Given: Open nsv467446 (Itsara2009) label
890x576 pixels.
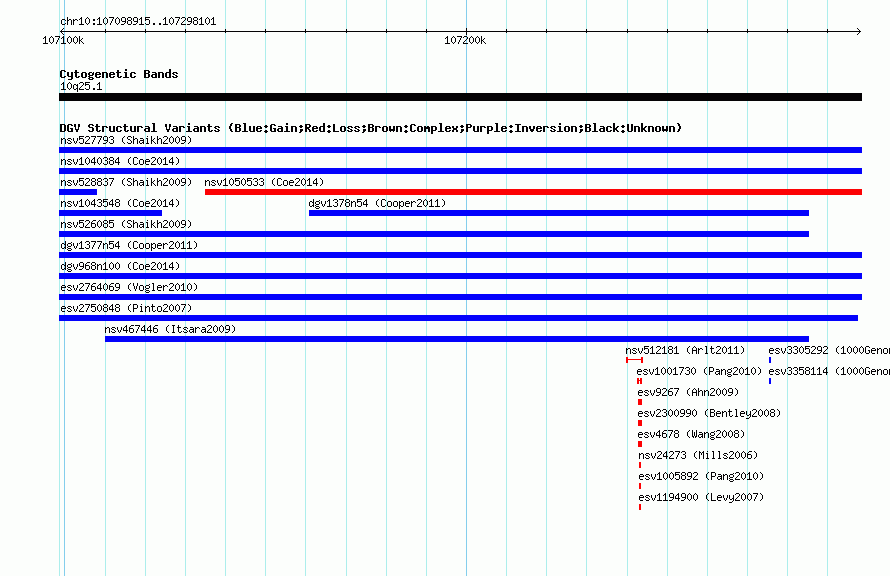Looking at the screenshot, I should [170, 329].
